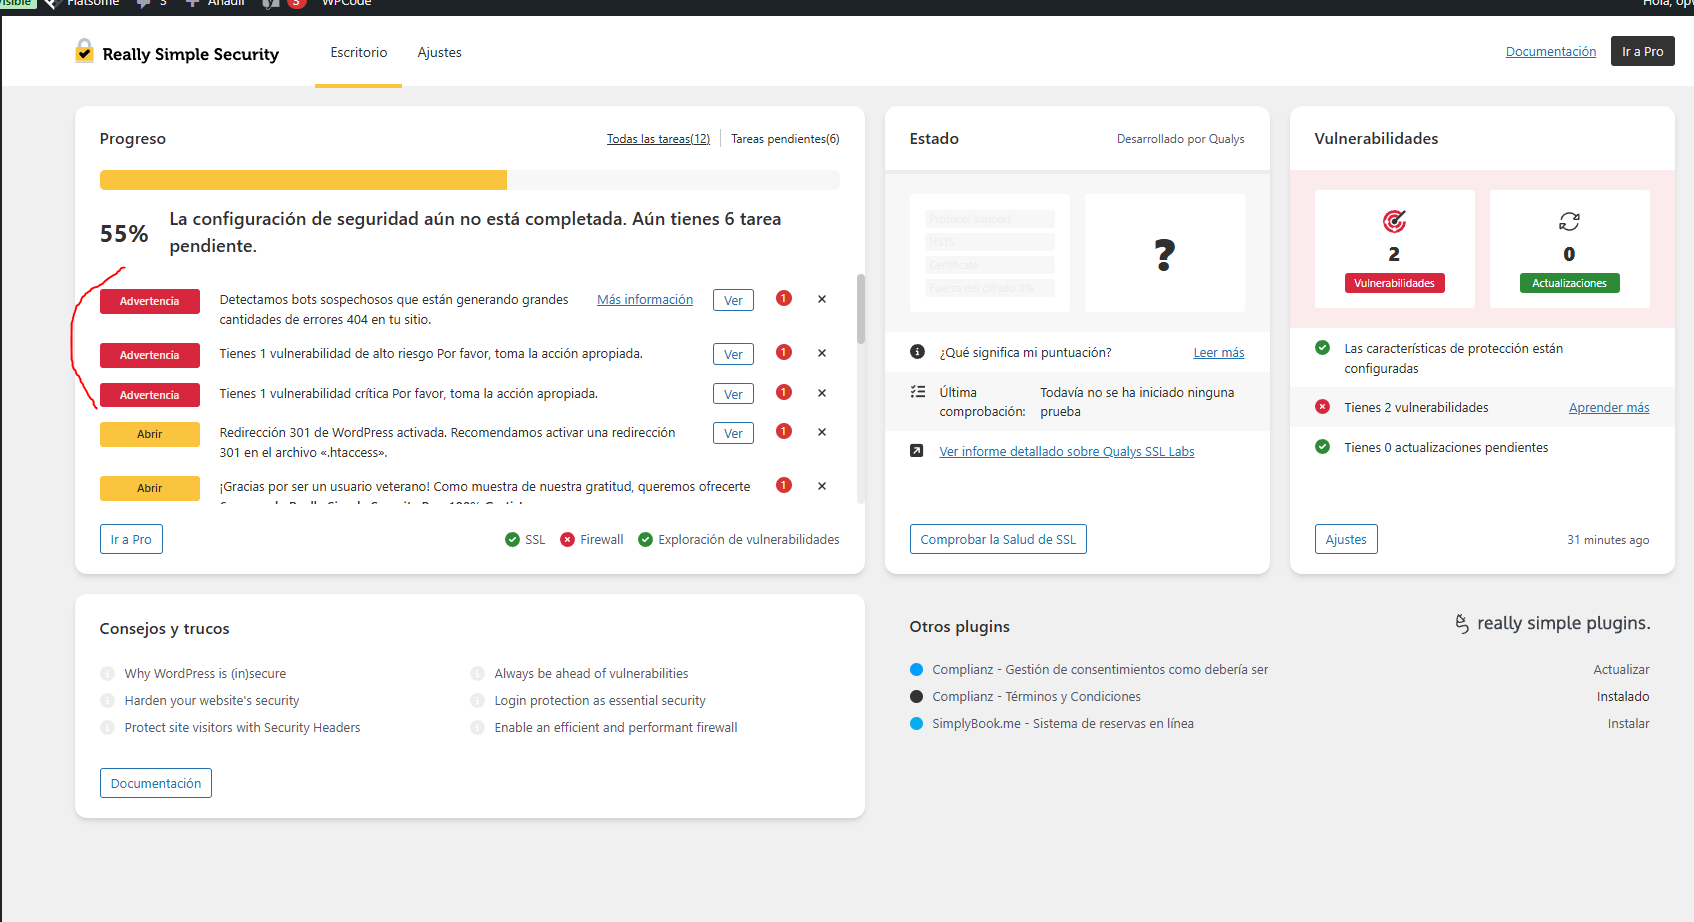
Task: Click Ver for high risk vulnerability
Action: click(x=733, y=354)
